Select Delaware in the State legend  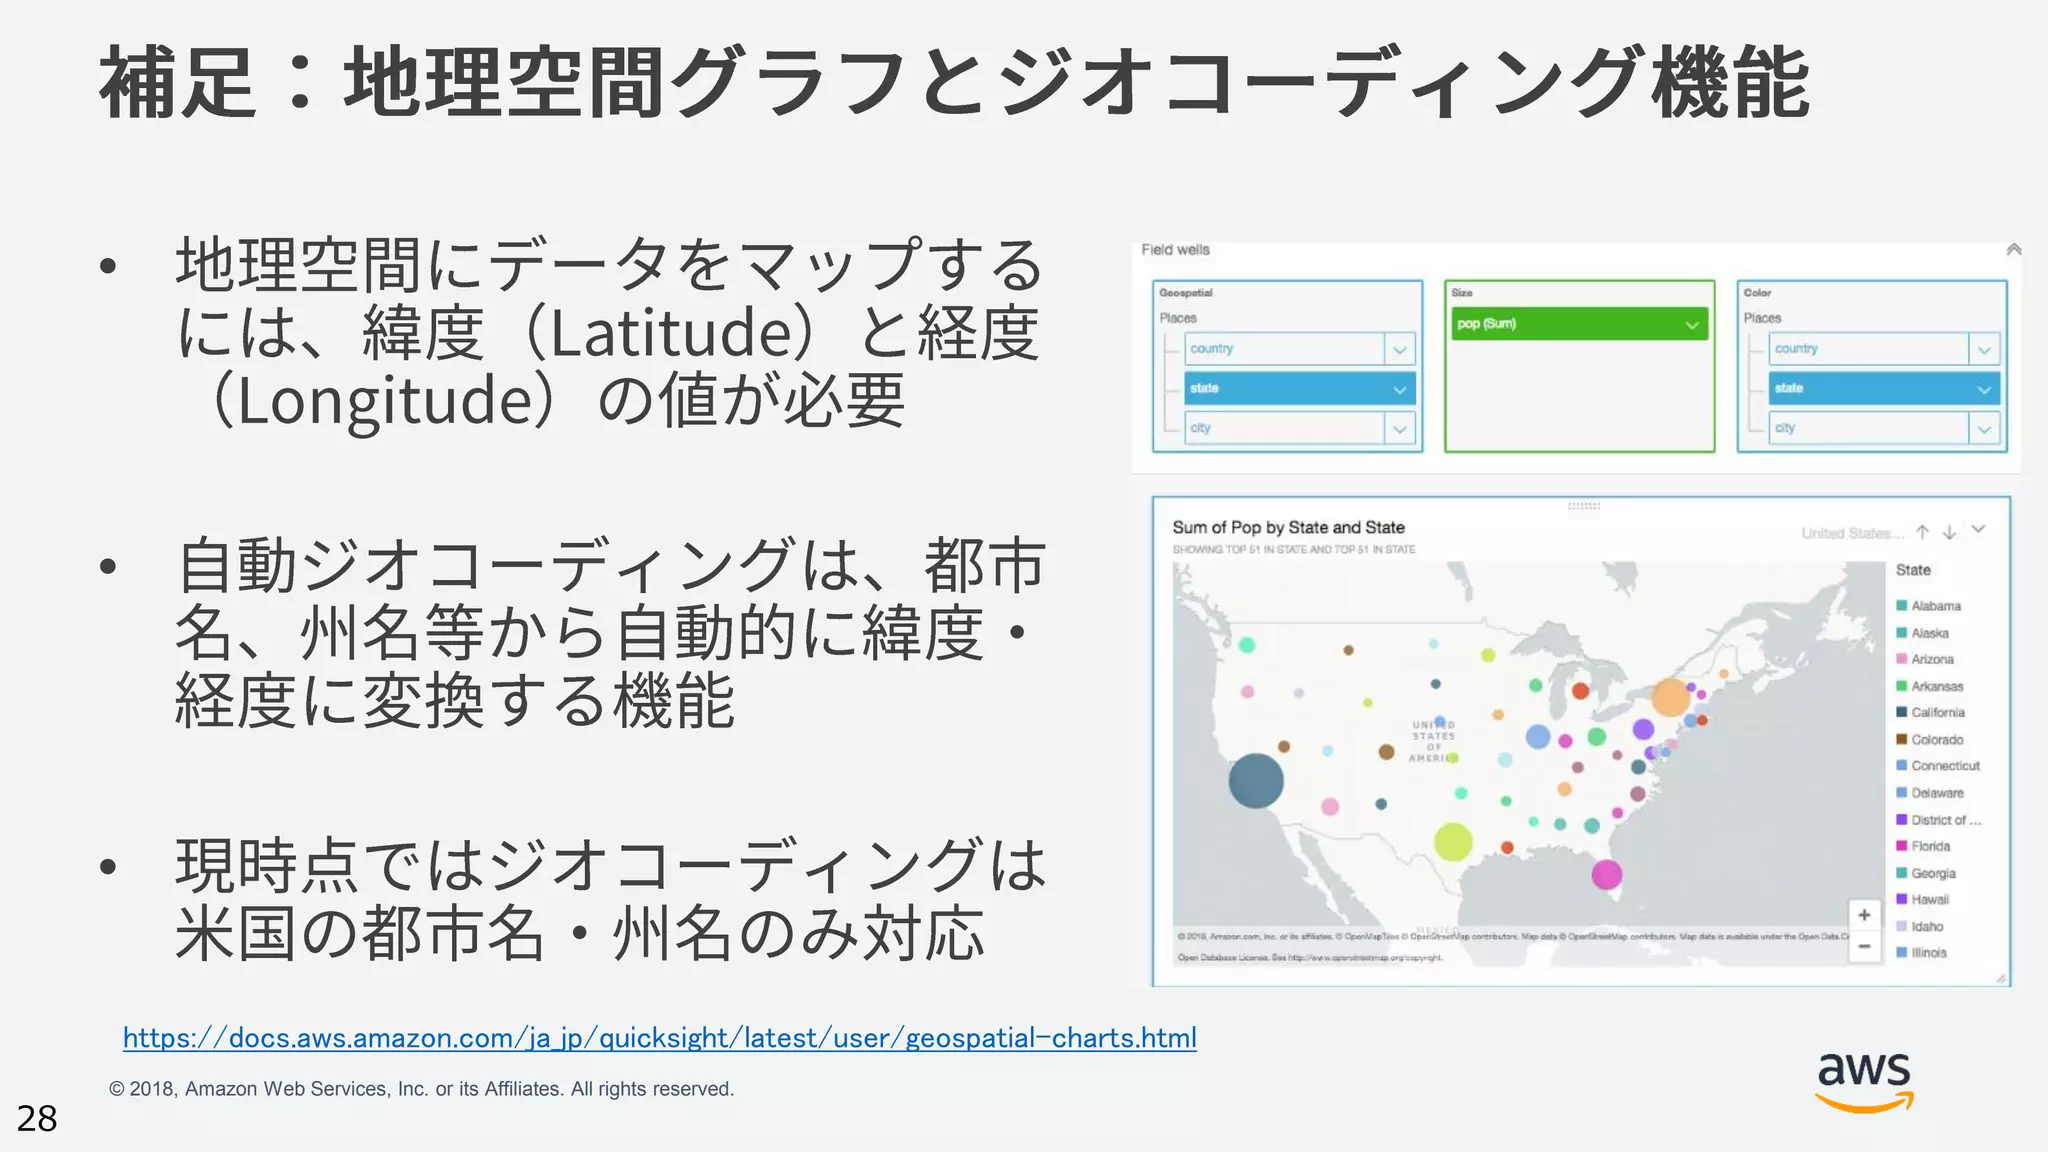tap(1929, 792)
